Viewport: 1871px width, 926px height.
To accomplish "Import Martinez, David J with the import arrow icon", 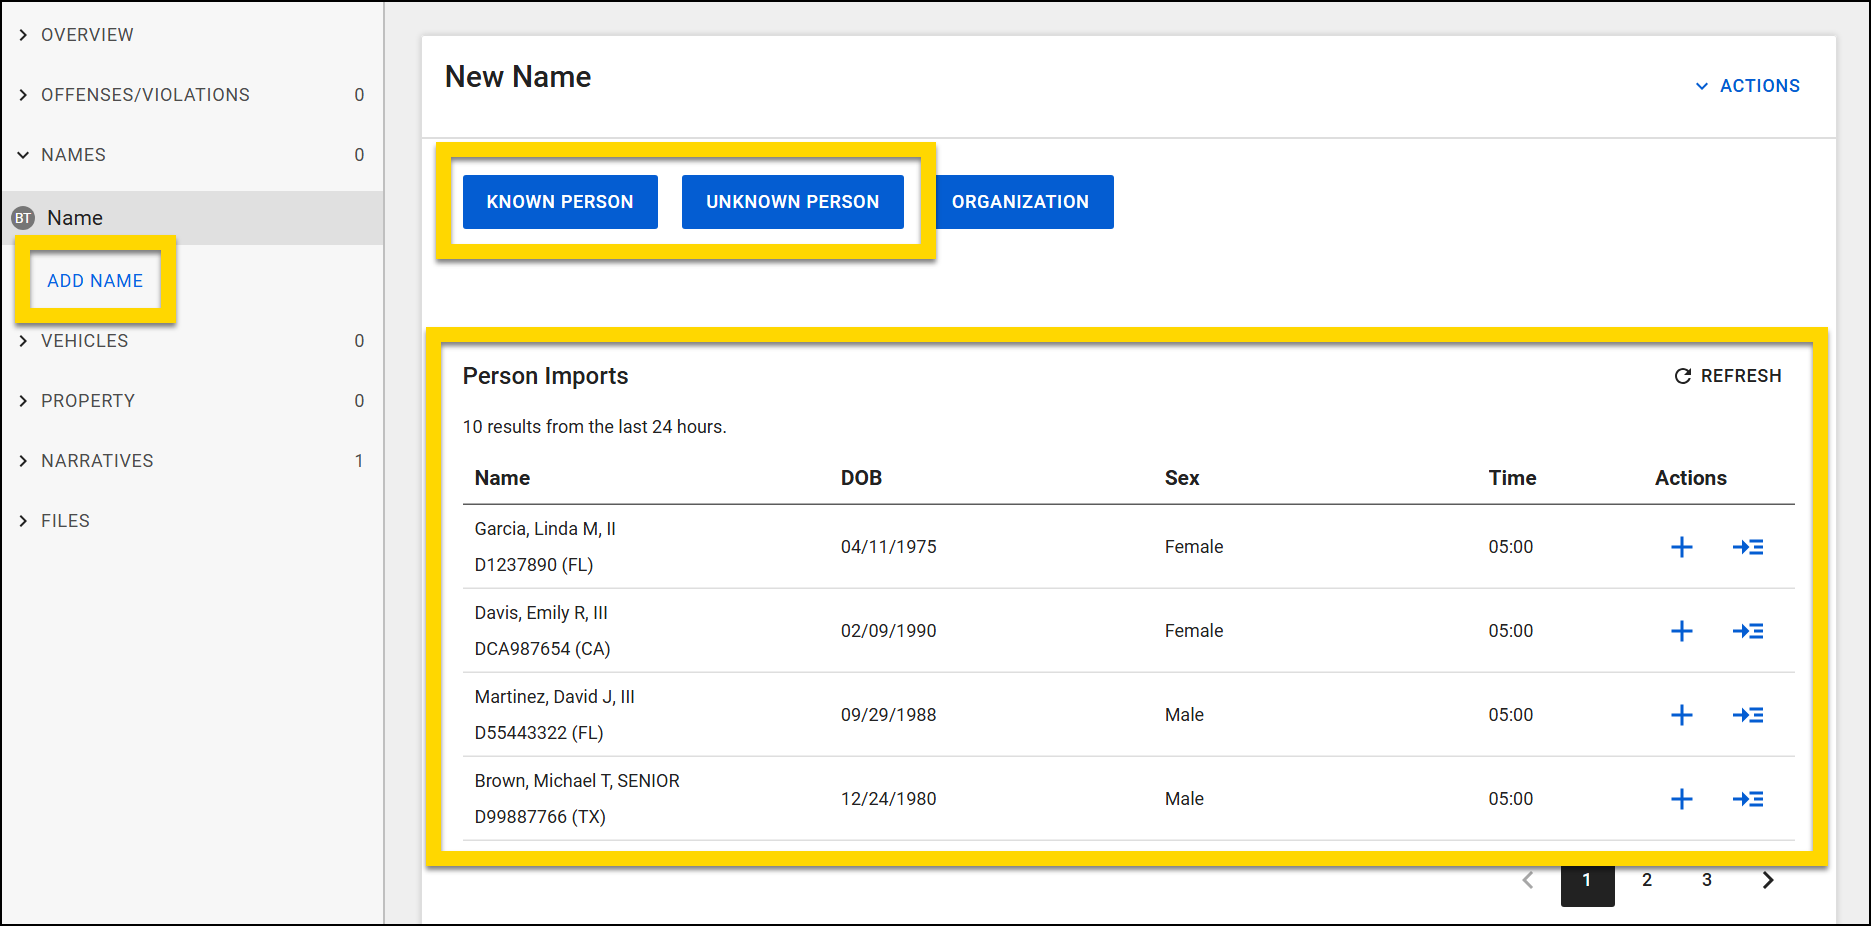I will tap(1747, 715).
